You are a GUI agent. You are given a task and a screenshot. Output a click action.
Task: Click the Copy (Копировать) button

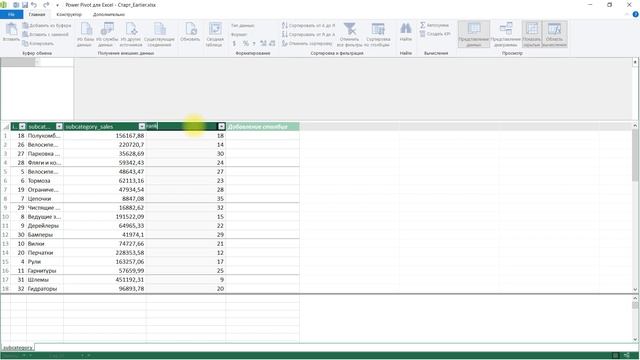pyautogui.click(x=38, y=43)
